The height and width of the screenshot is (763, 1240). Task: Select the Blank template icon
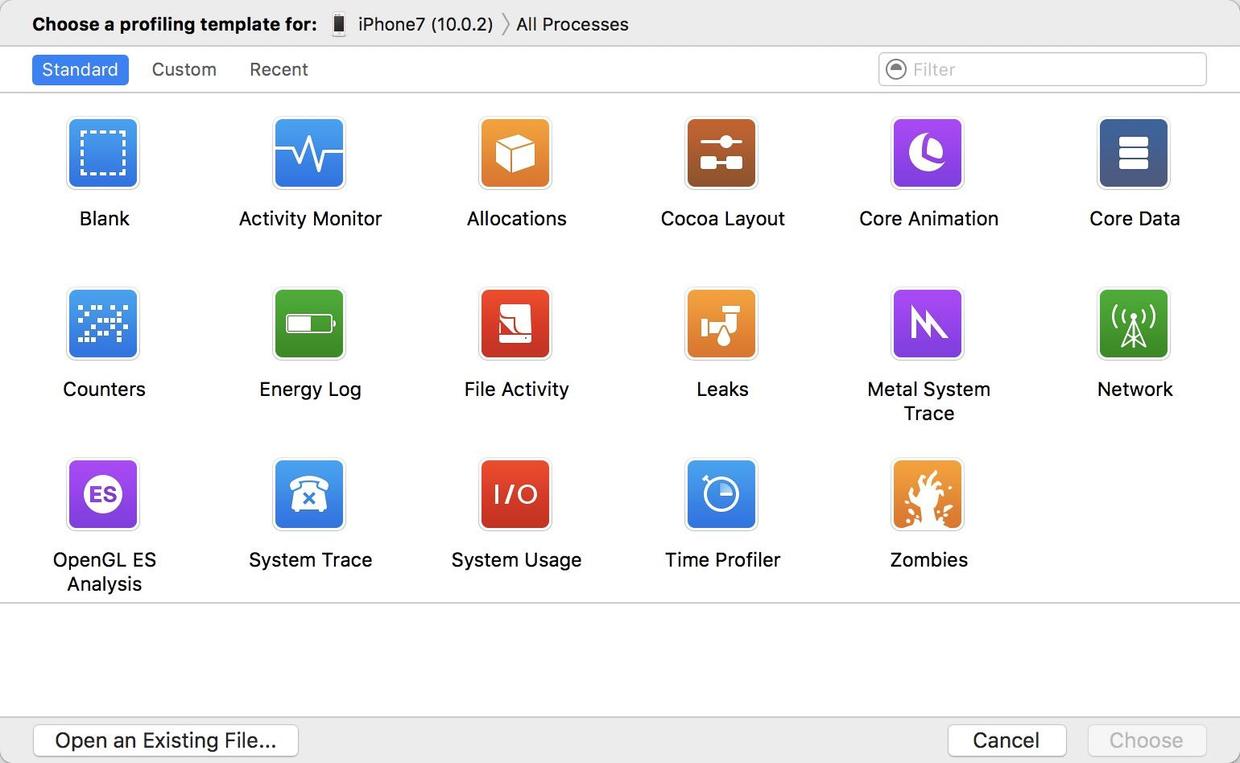click(103, 153)
